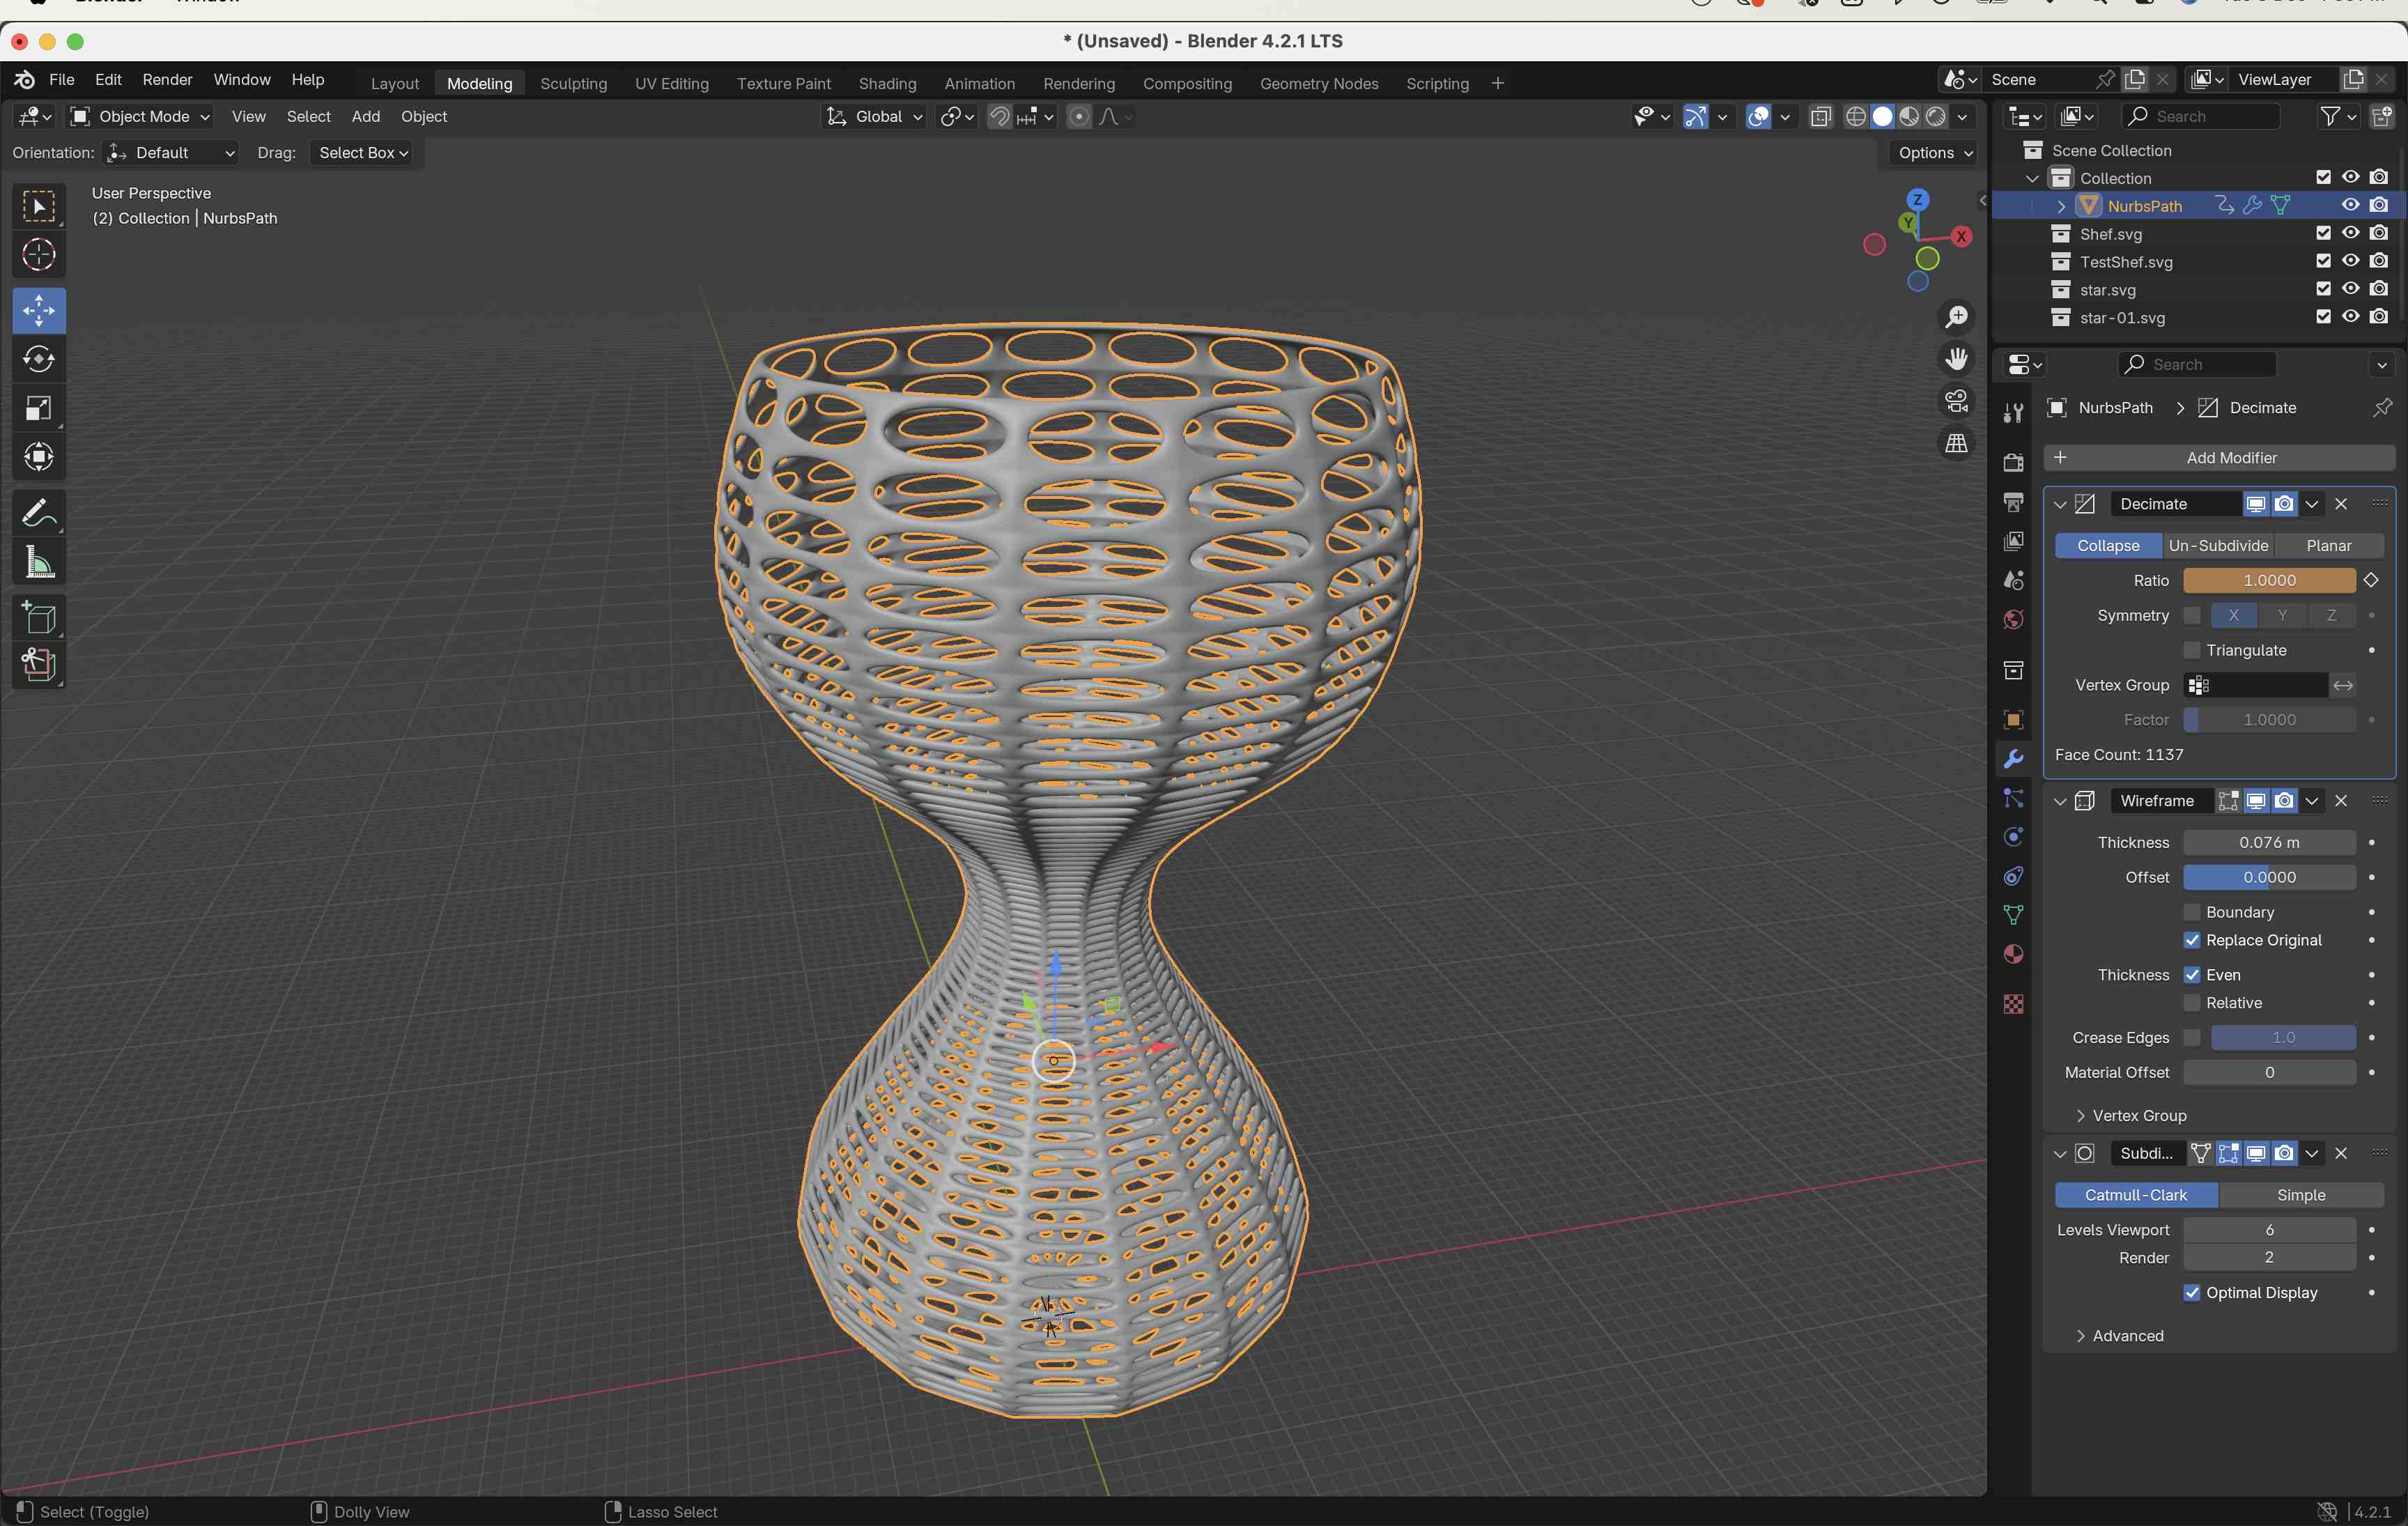The height and width of the screenshot is (1526, 2408).
Task: Select the Select Box tool
Action: (39, 207)
